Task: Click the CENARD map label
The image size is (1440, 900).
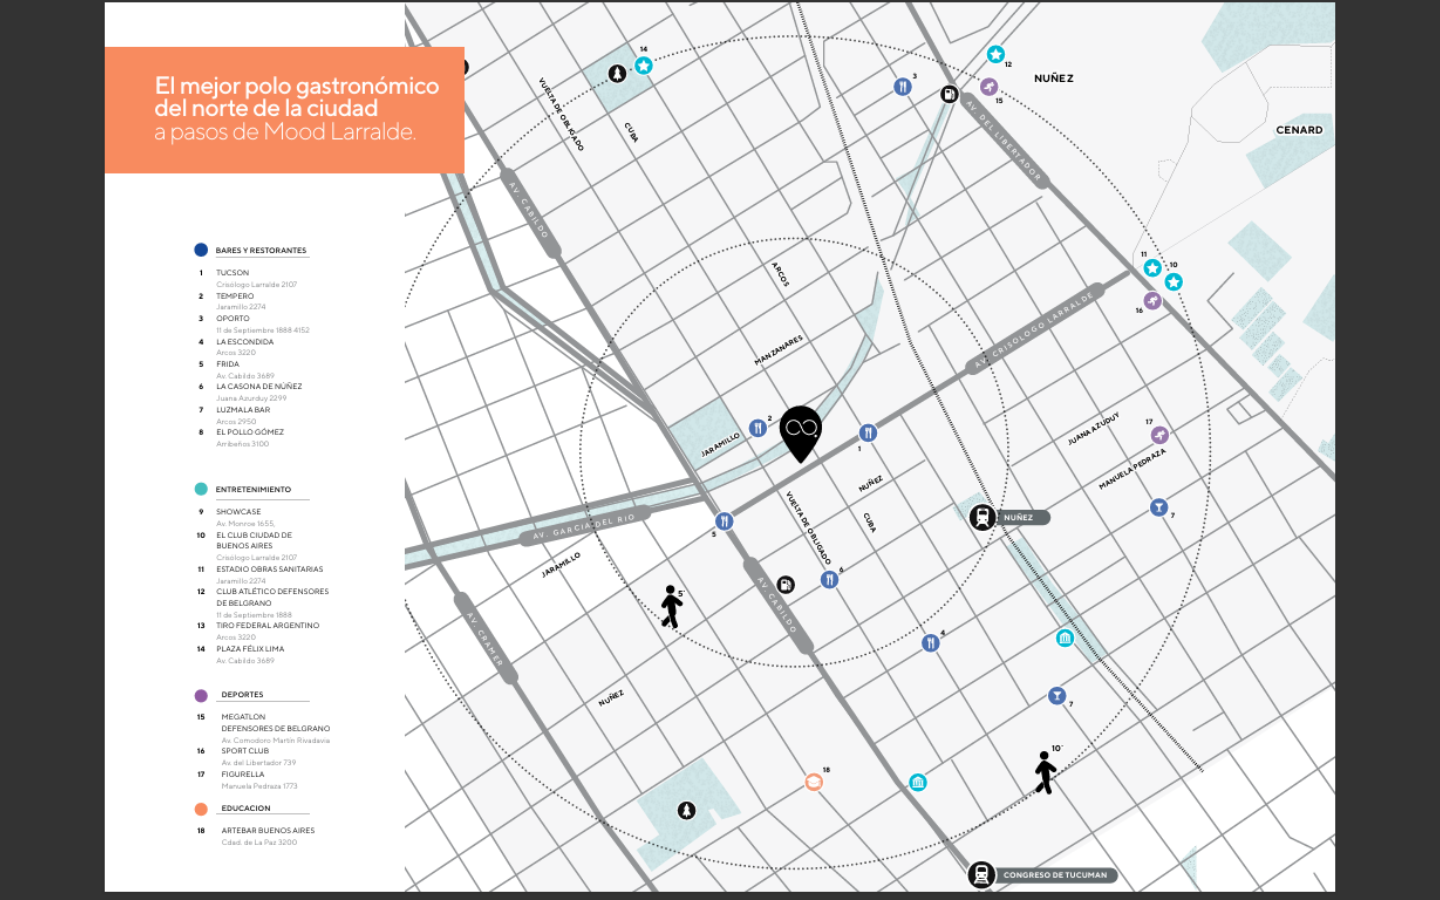Action: tap(1299, 130)
